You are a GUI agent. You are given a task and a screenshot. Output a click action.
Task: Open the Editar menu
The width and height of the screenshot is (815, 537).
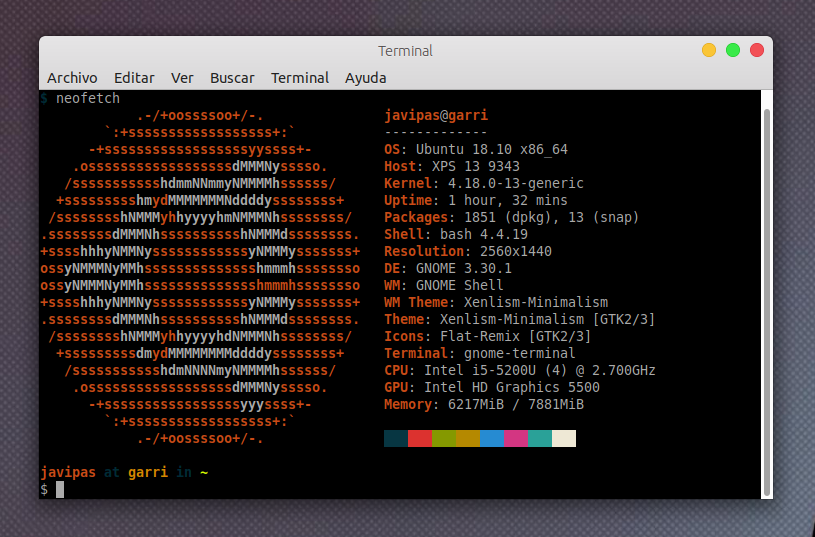[x=134, y=78]
